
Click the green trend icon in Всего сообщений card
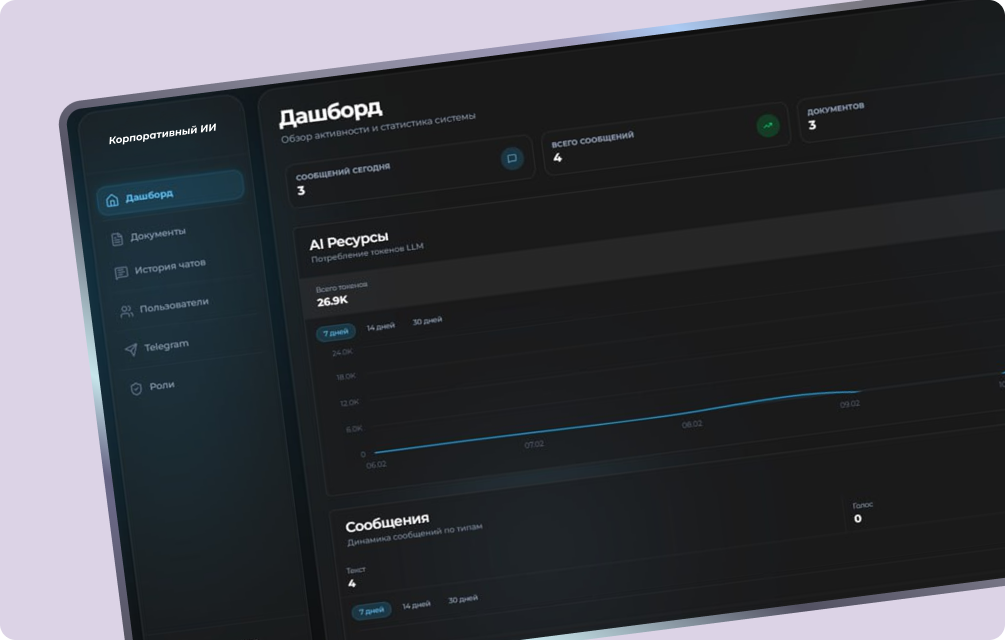768,126
